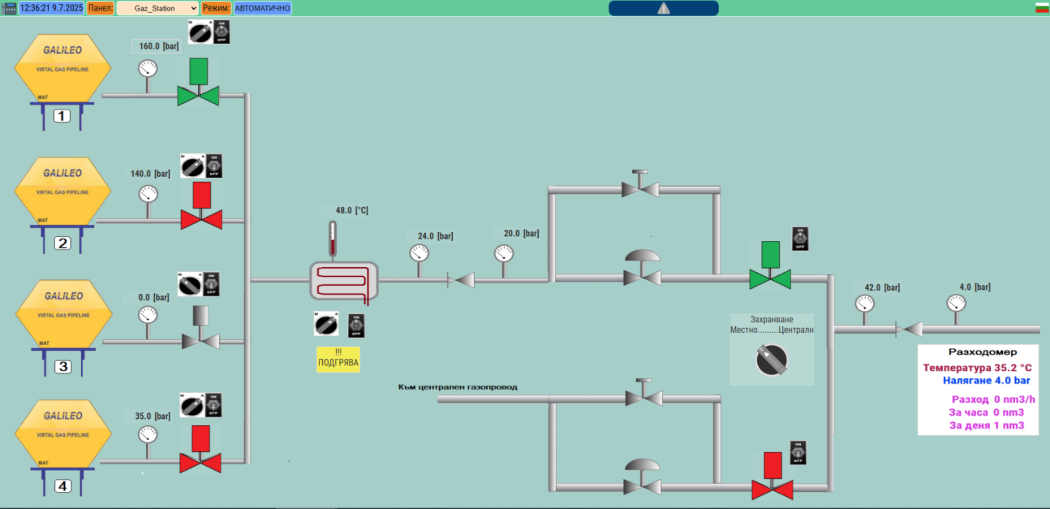This screenshot has height=509, width=1050.
Task: Open the Gaz_Station panel dropdown
Action: click(157, 8)
